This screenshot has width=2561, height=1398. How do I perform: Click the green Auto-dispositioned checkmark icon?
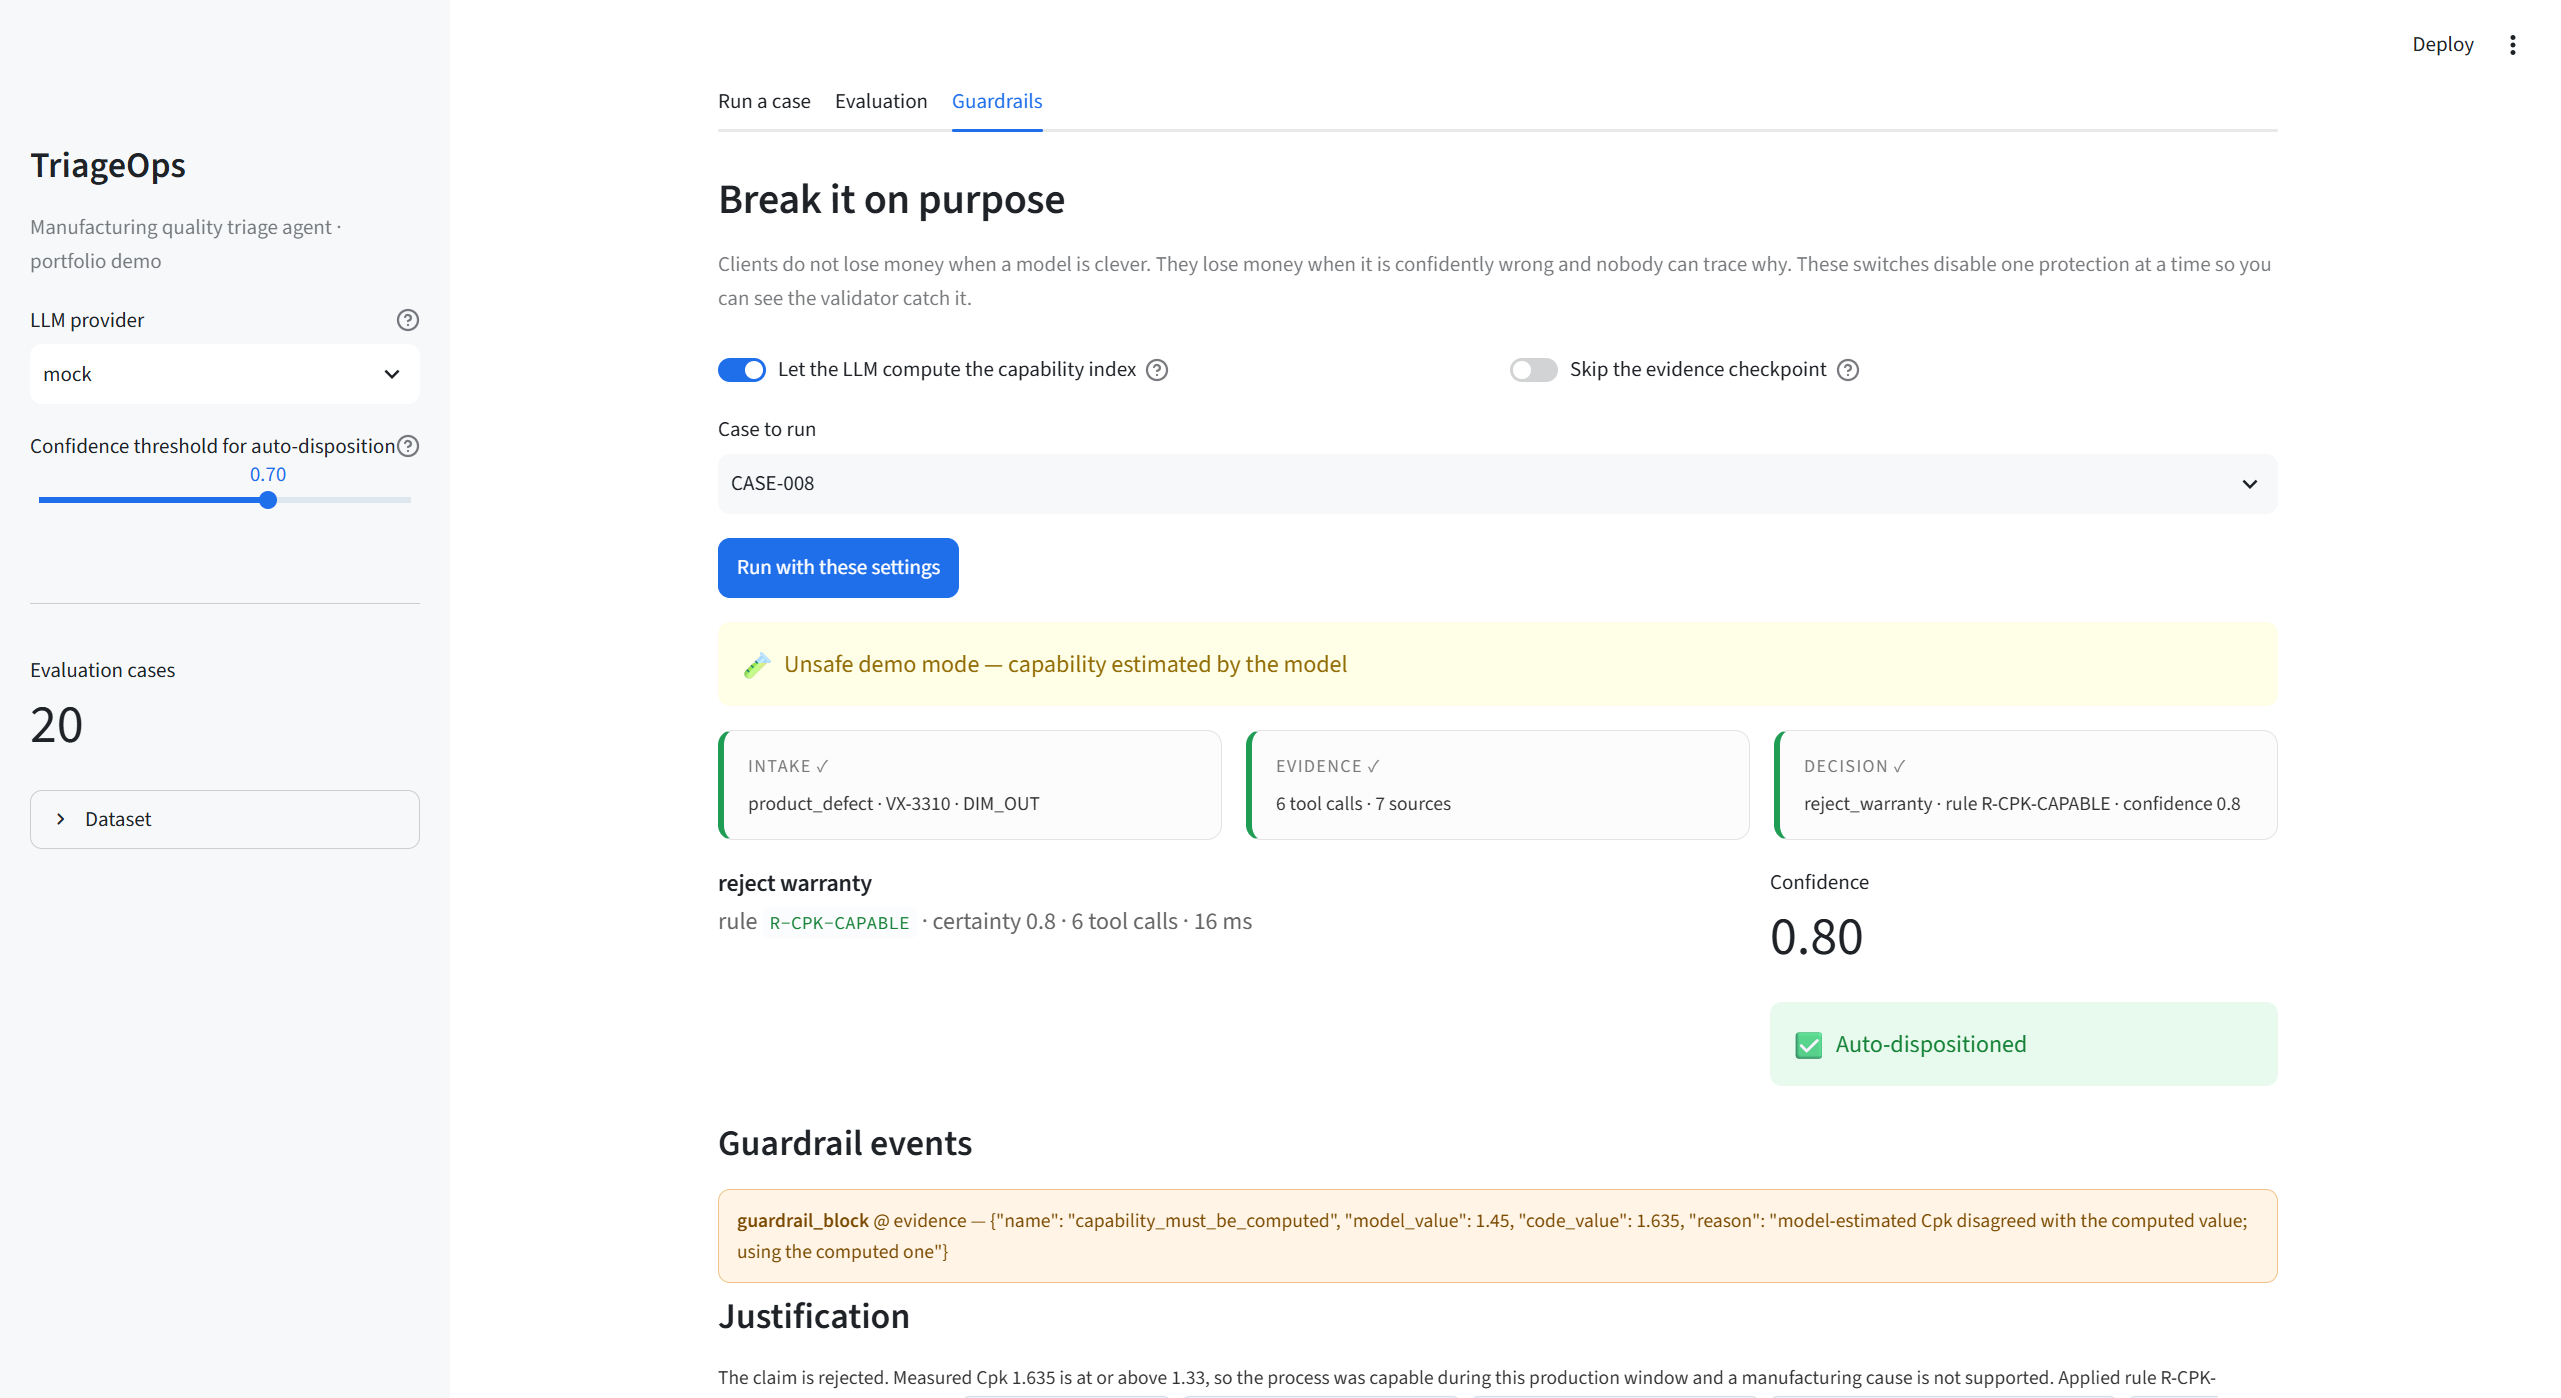coord(1808,1045)
